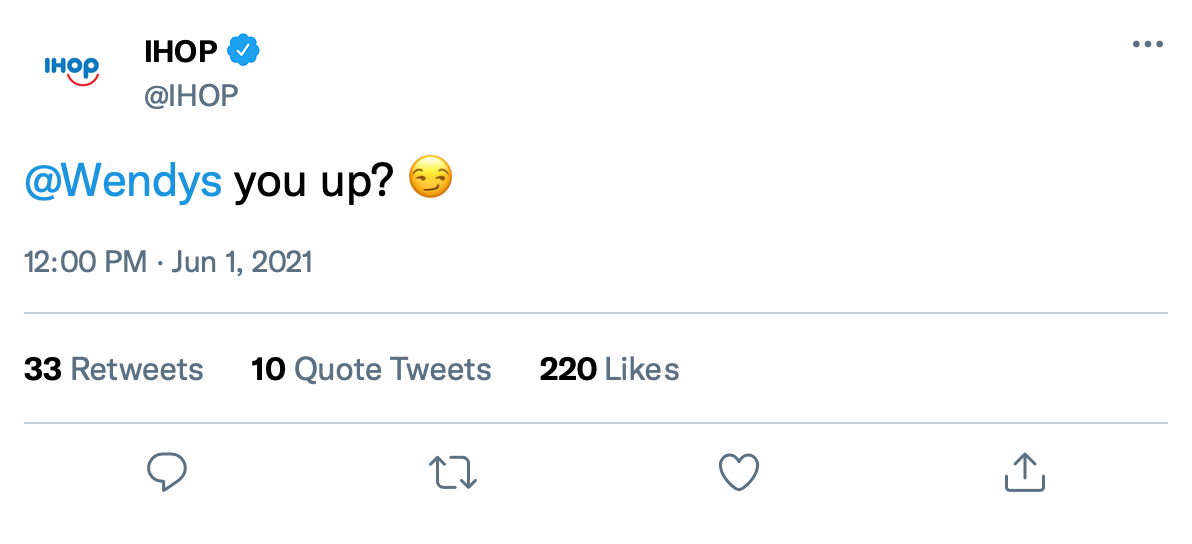
Task: Click the bold number 10
Action: (x=268, y=370)
